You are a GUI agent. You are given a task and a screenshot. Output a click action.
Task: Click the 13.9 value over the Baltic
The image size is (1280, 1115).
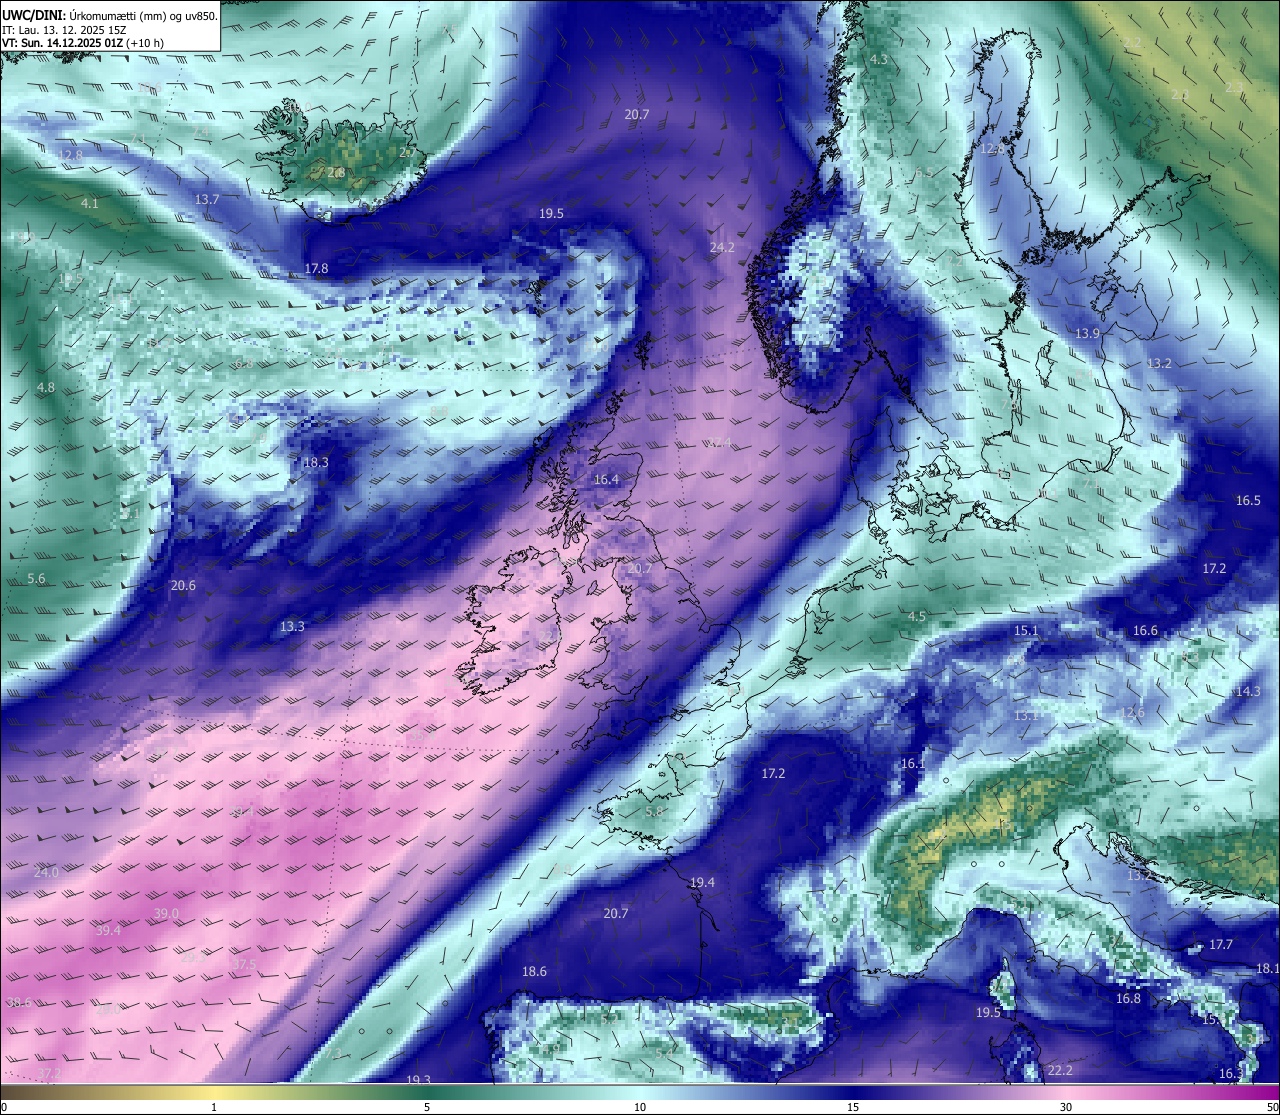click(1087, 333)
